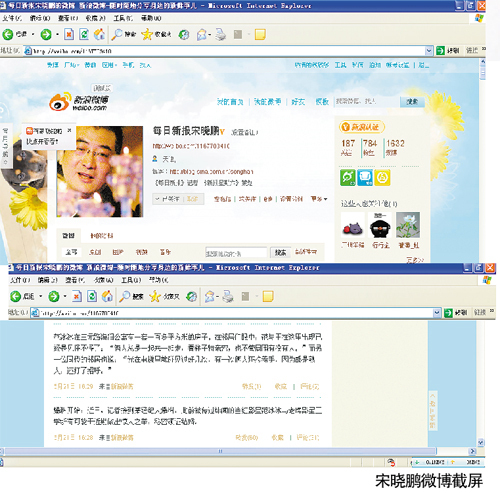Expand the lower address bar dropdown arrow
This screenshot has height=493, width=500.
tap(437, 313)
